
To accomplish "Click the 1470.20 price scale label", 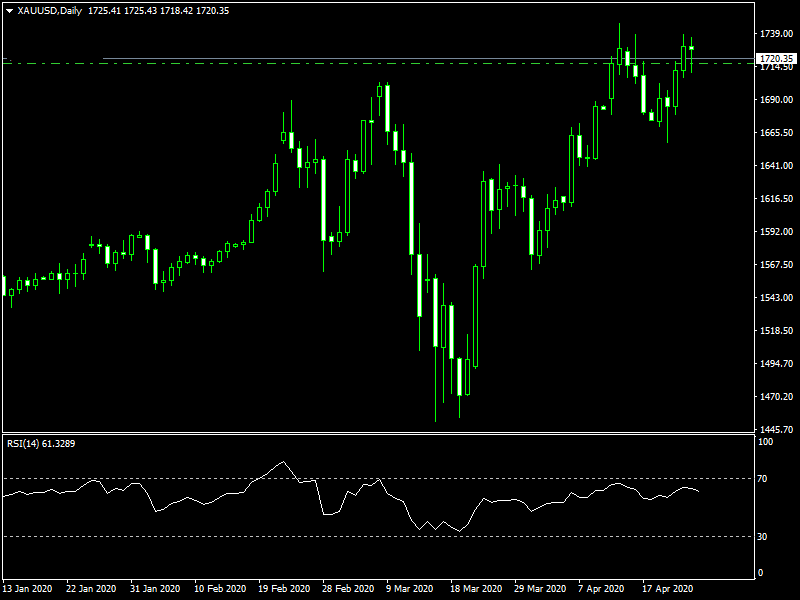I will tap(777, 396).
